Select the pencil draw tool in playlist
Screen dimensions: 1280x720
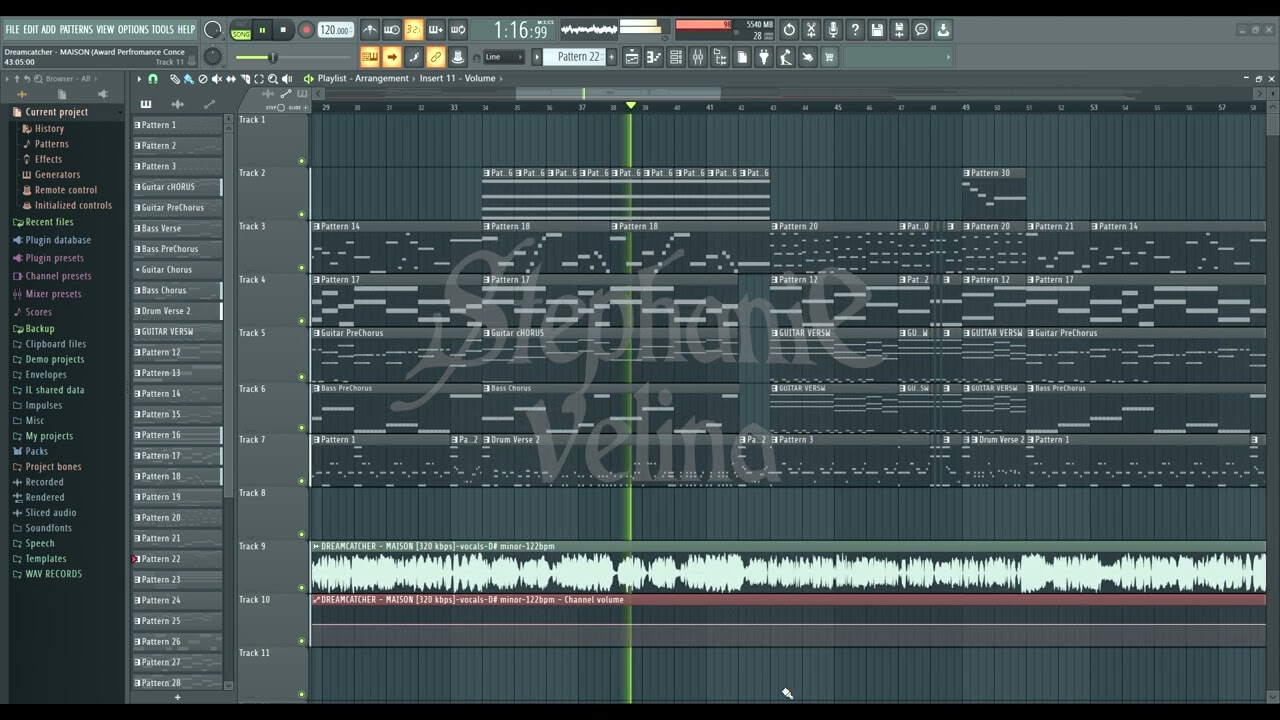(174, 79)
